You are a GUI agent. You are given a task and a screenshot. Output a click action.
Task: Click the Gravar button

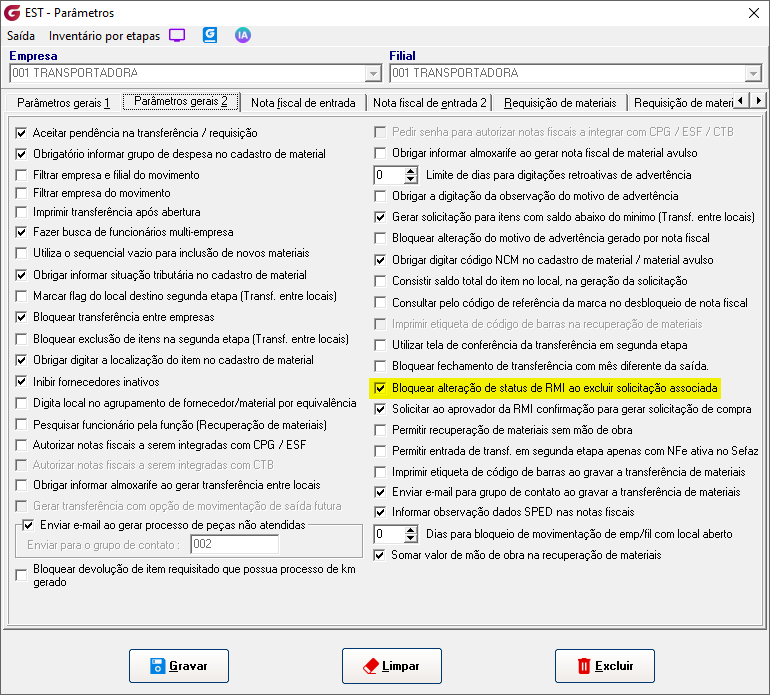(x=179, y=666)
